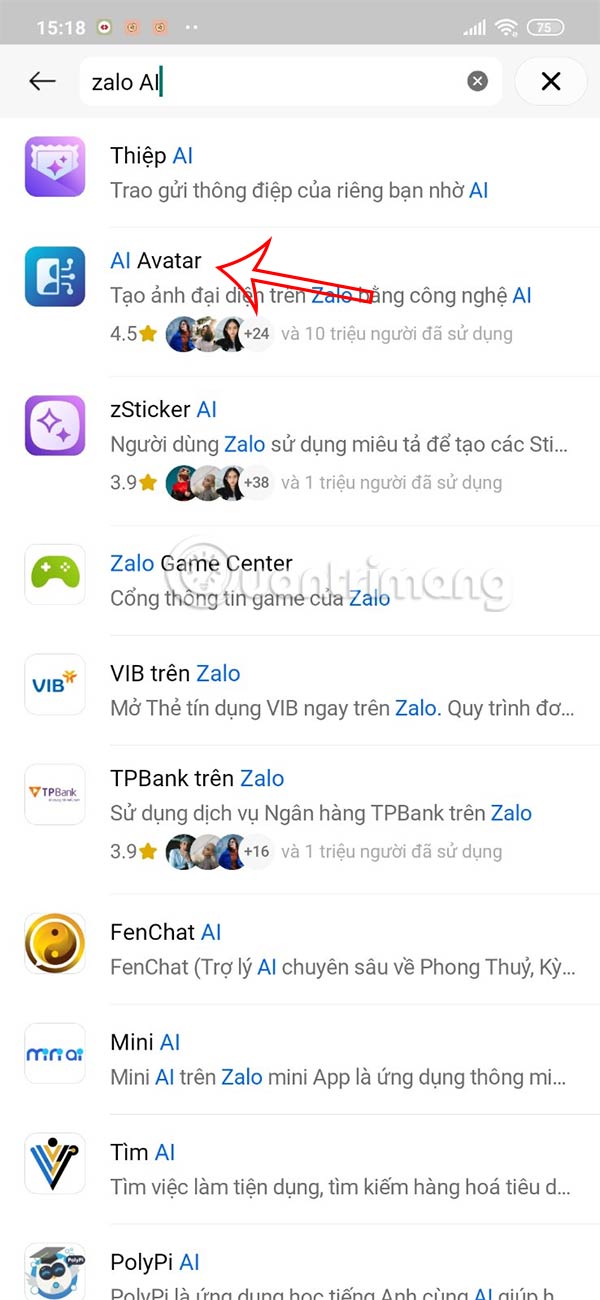Open the Zalo Game Center gamepad icon
The height and width of the screenshot is (1300, 600).
55,574
